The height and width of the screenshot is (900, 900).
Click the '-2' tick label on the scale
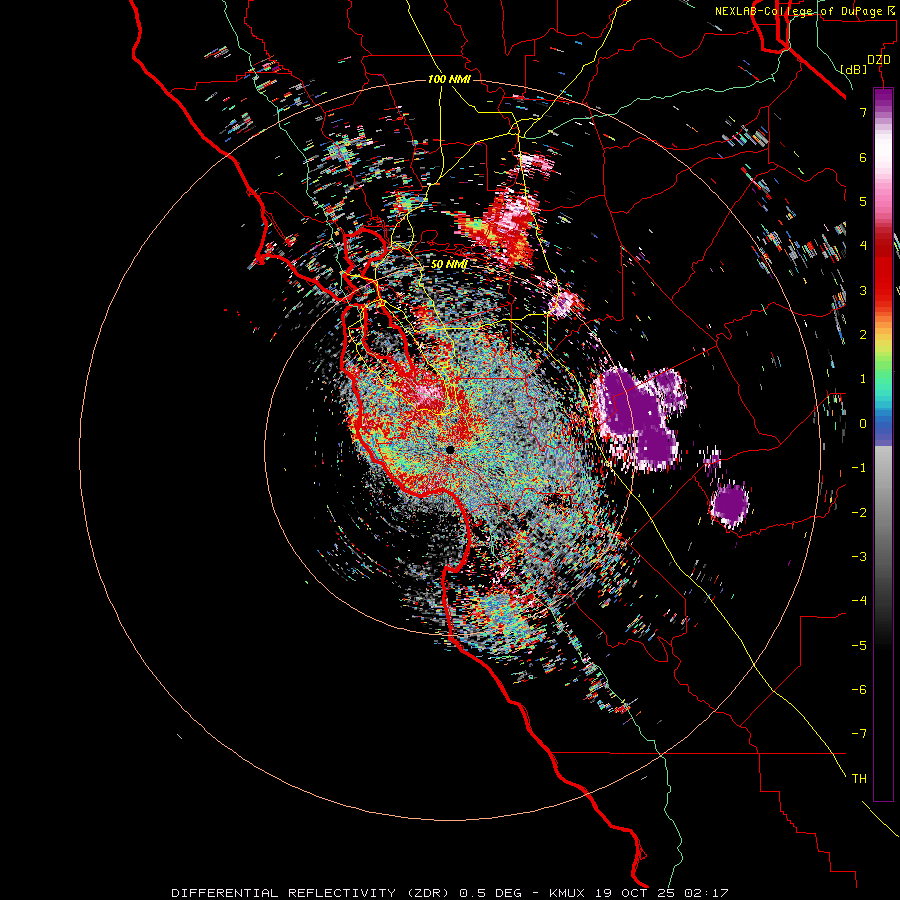point(859,512)
